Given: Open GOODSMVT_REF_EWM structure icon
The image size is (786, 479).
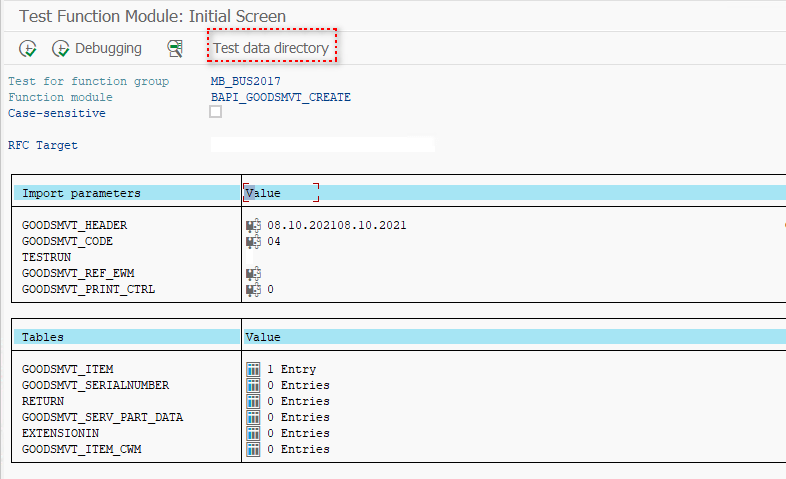Looking at the screenshot, I should pyautogui.click(x=253, y=273).
